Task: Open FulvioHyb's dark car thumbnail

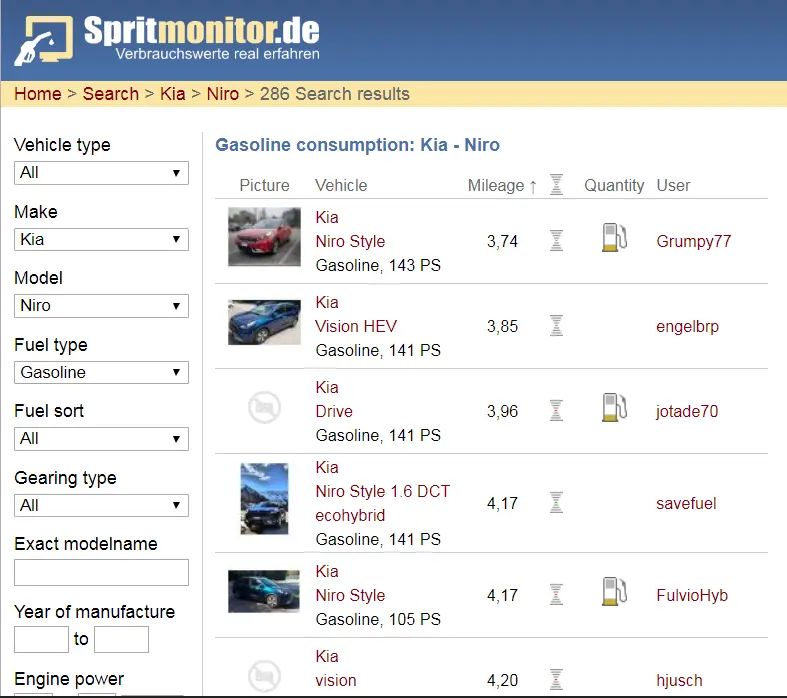Action: tap(264, 591)
